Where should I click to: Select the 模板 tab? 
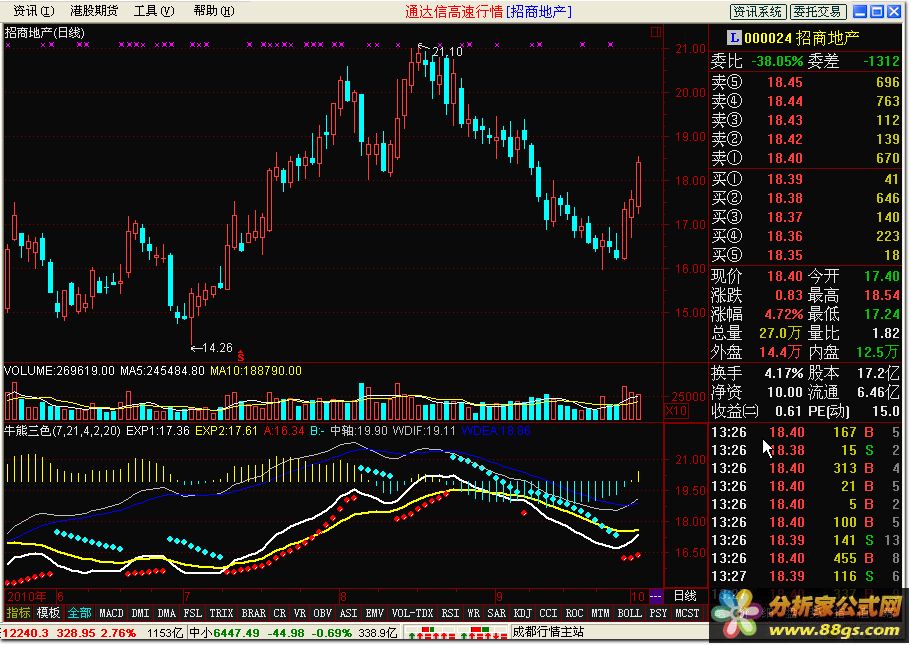48,613
